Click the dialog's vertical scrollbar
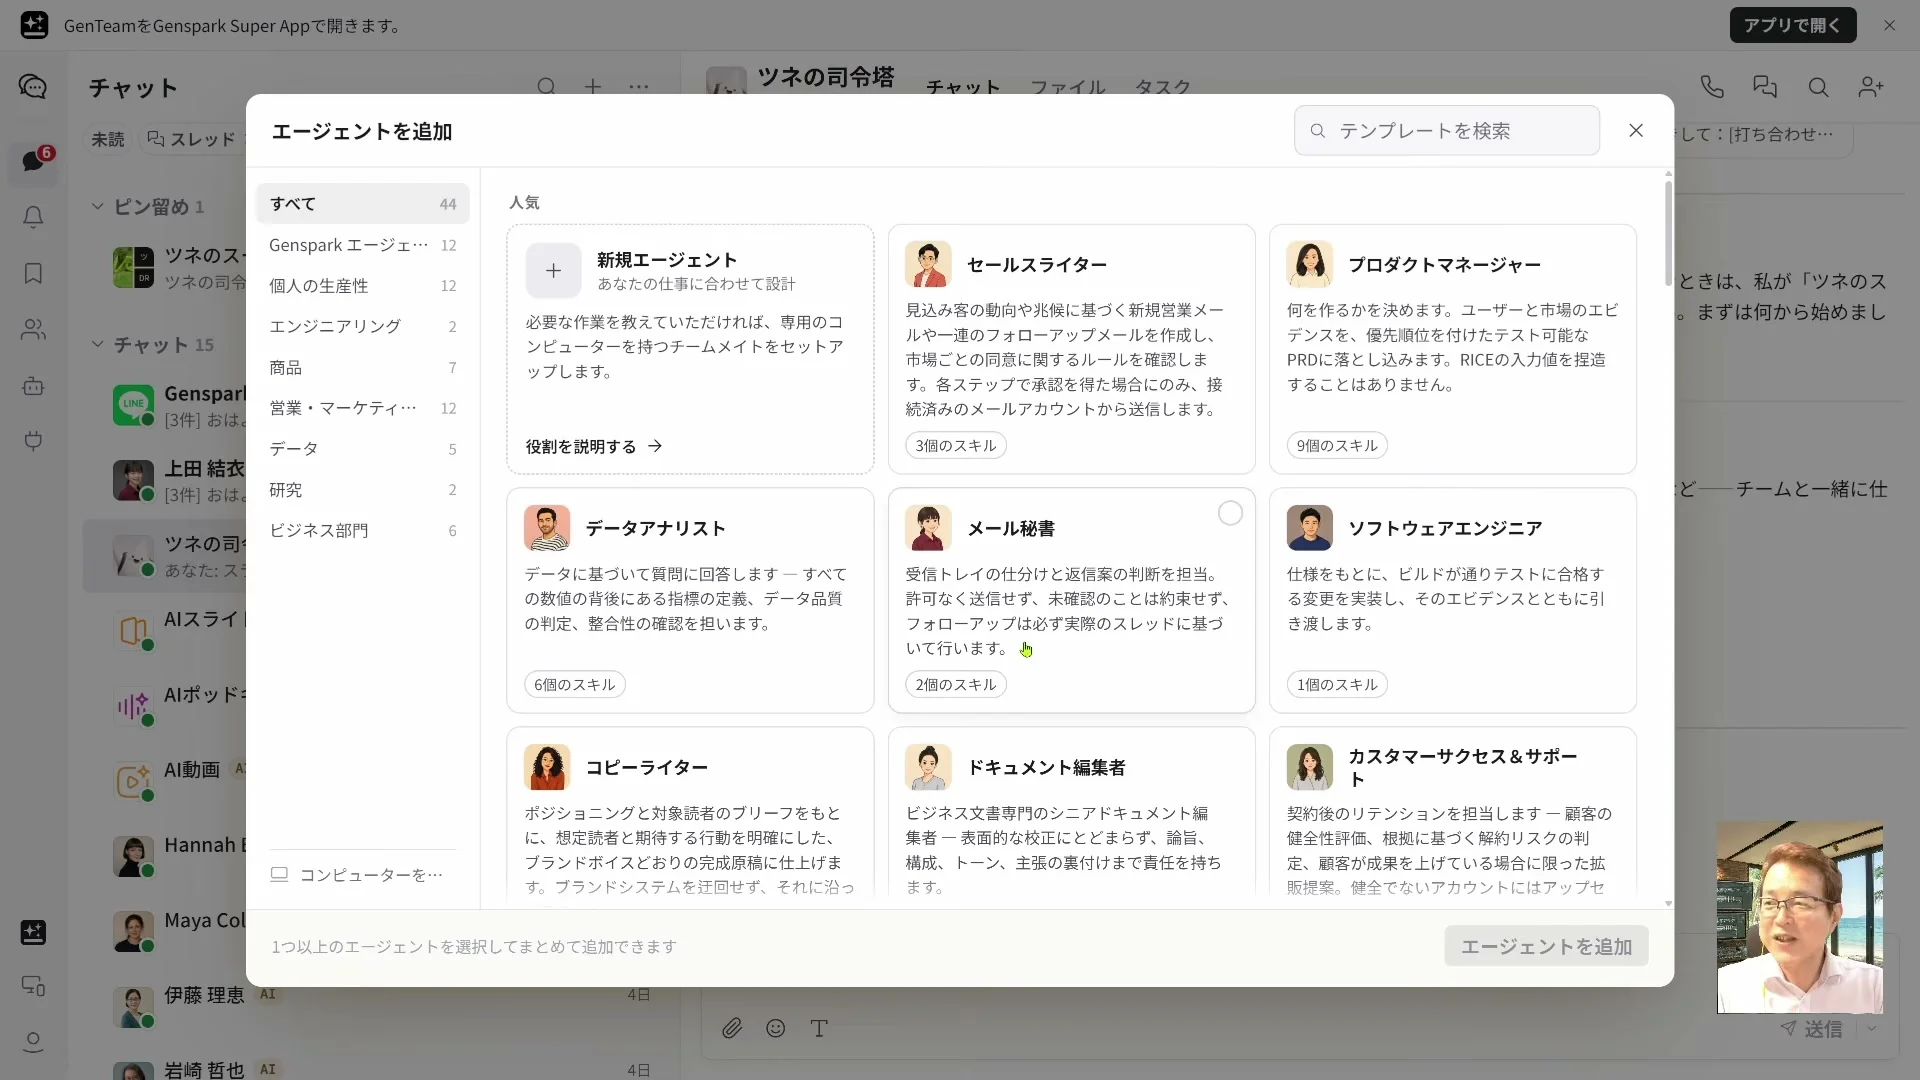 coord(1668,234)
